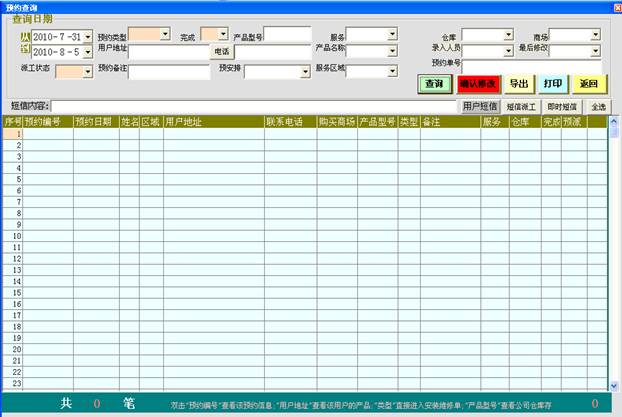Click the 共 0 笔 record count text

tap(98, 404)
